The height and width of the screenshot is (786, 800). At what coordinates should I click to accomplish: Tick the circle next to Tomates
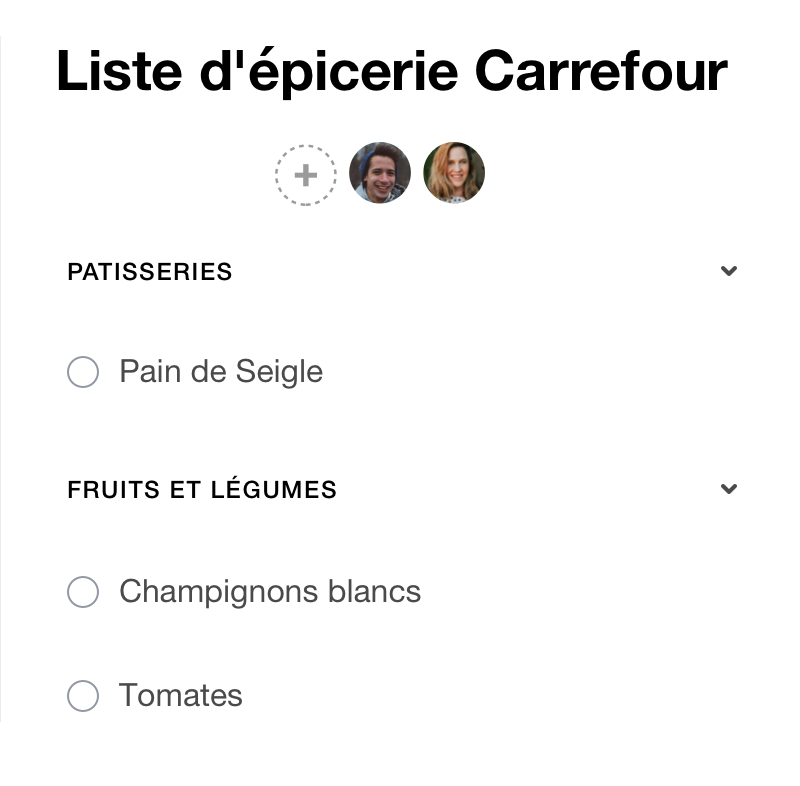click(83, 695)
